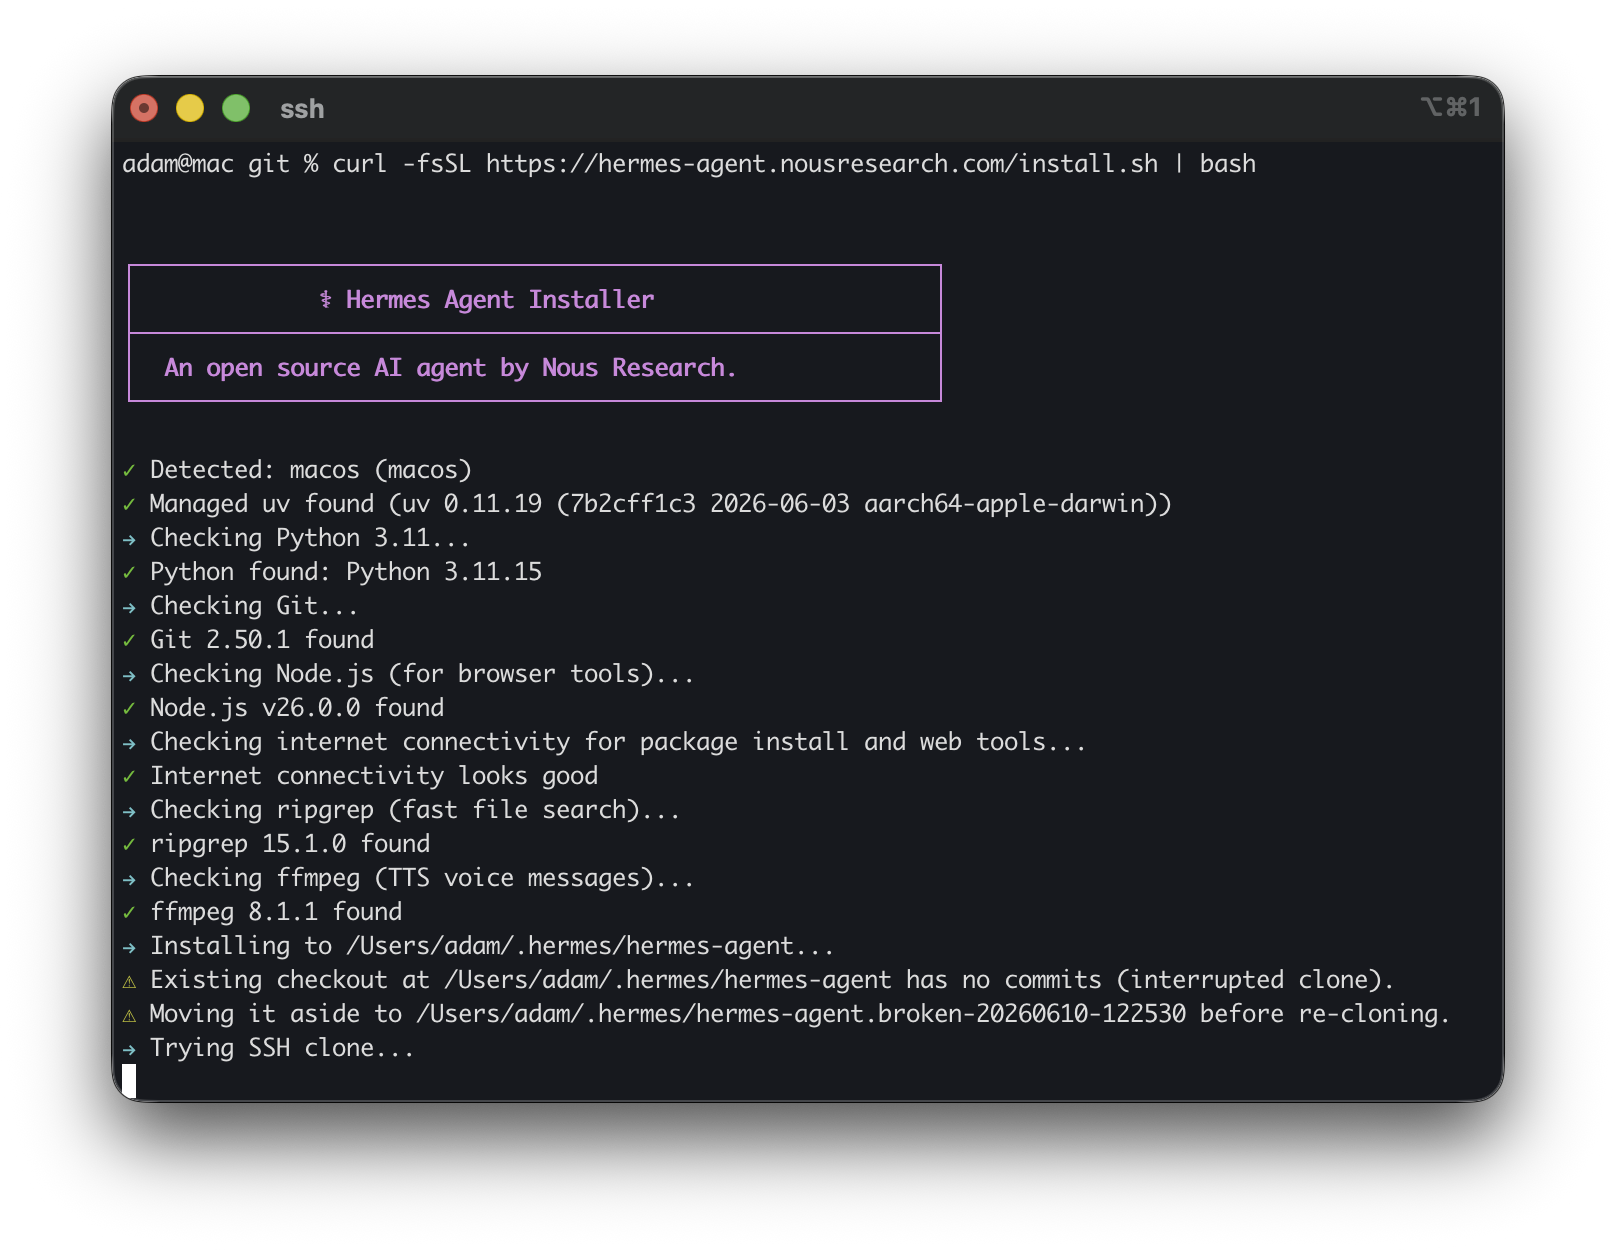Click the 'ripgrep 15.1.0 found' line
This screenshot has height=1250, width=1616.
[x=290, y=844]
